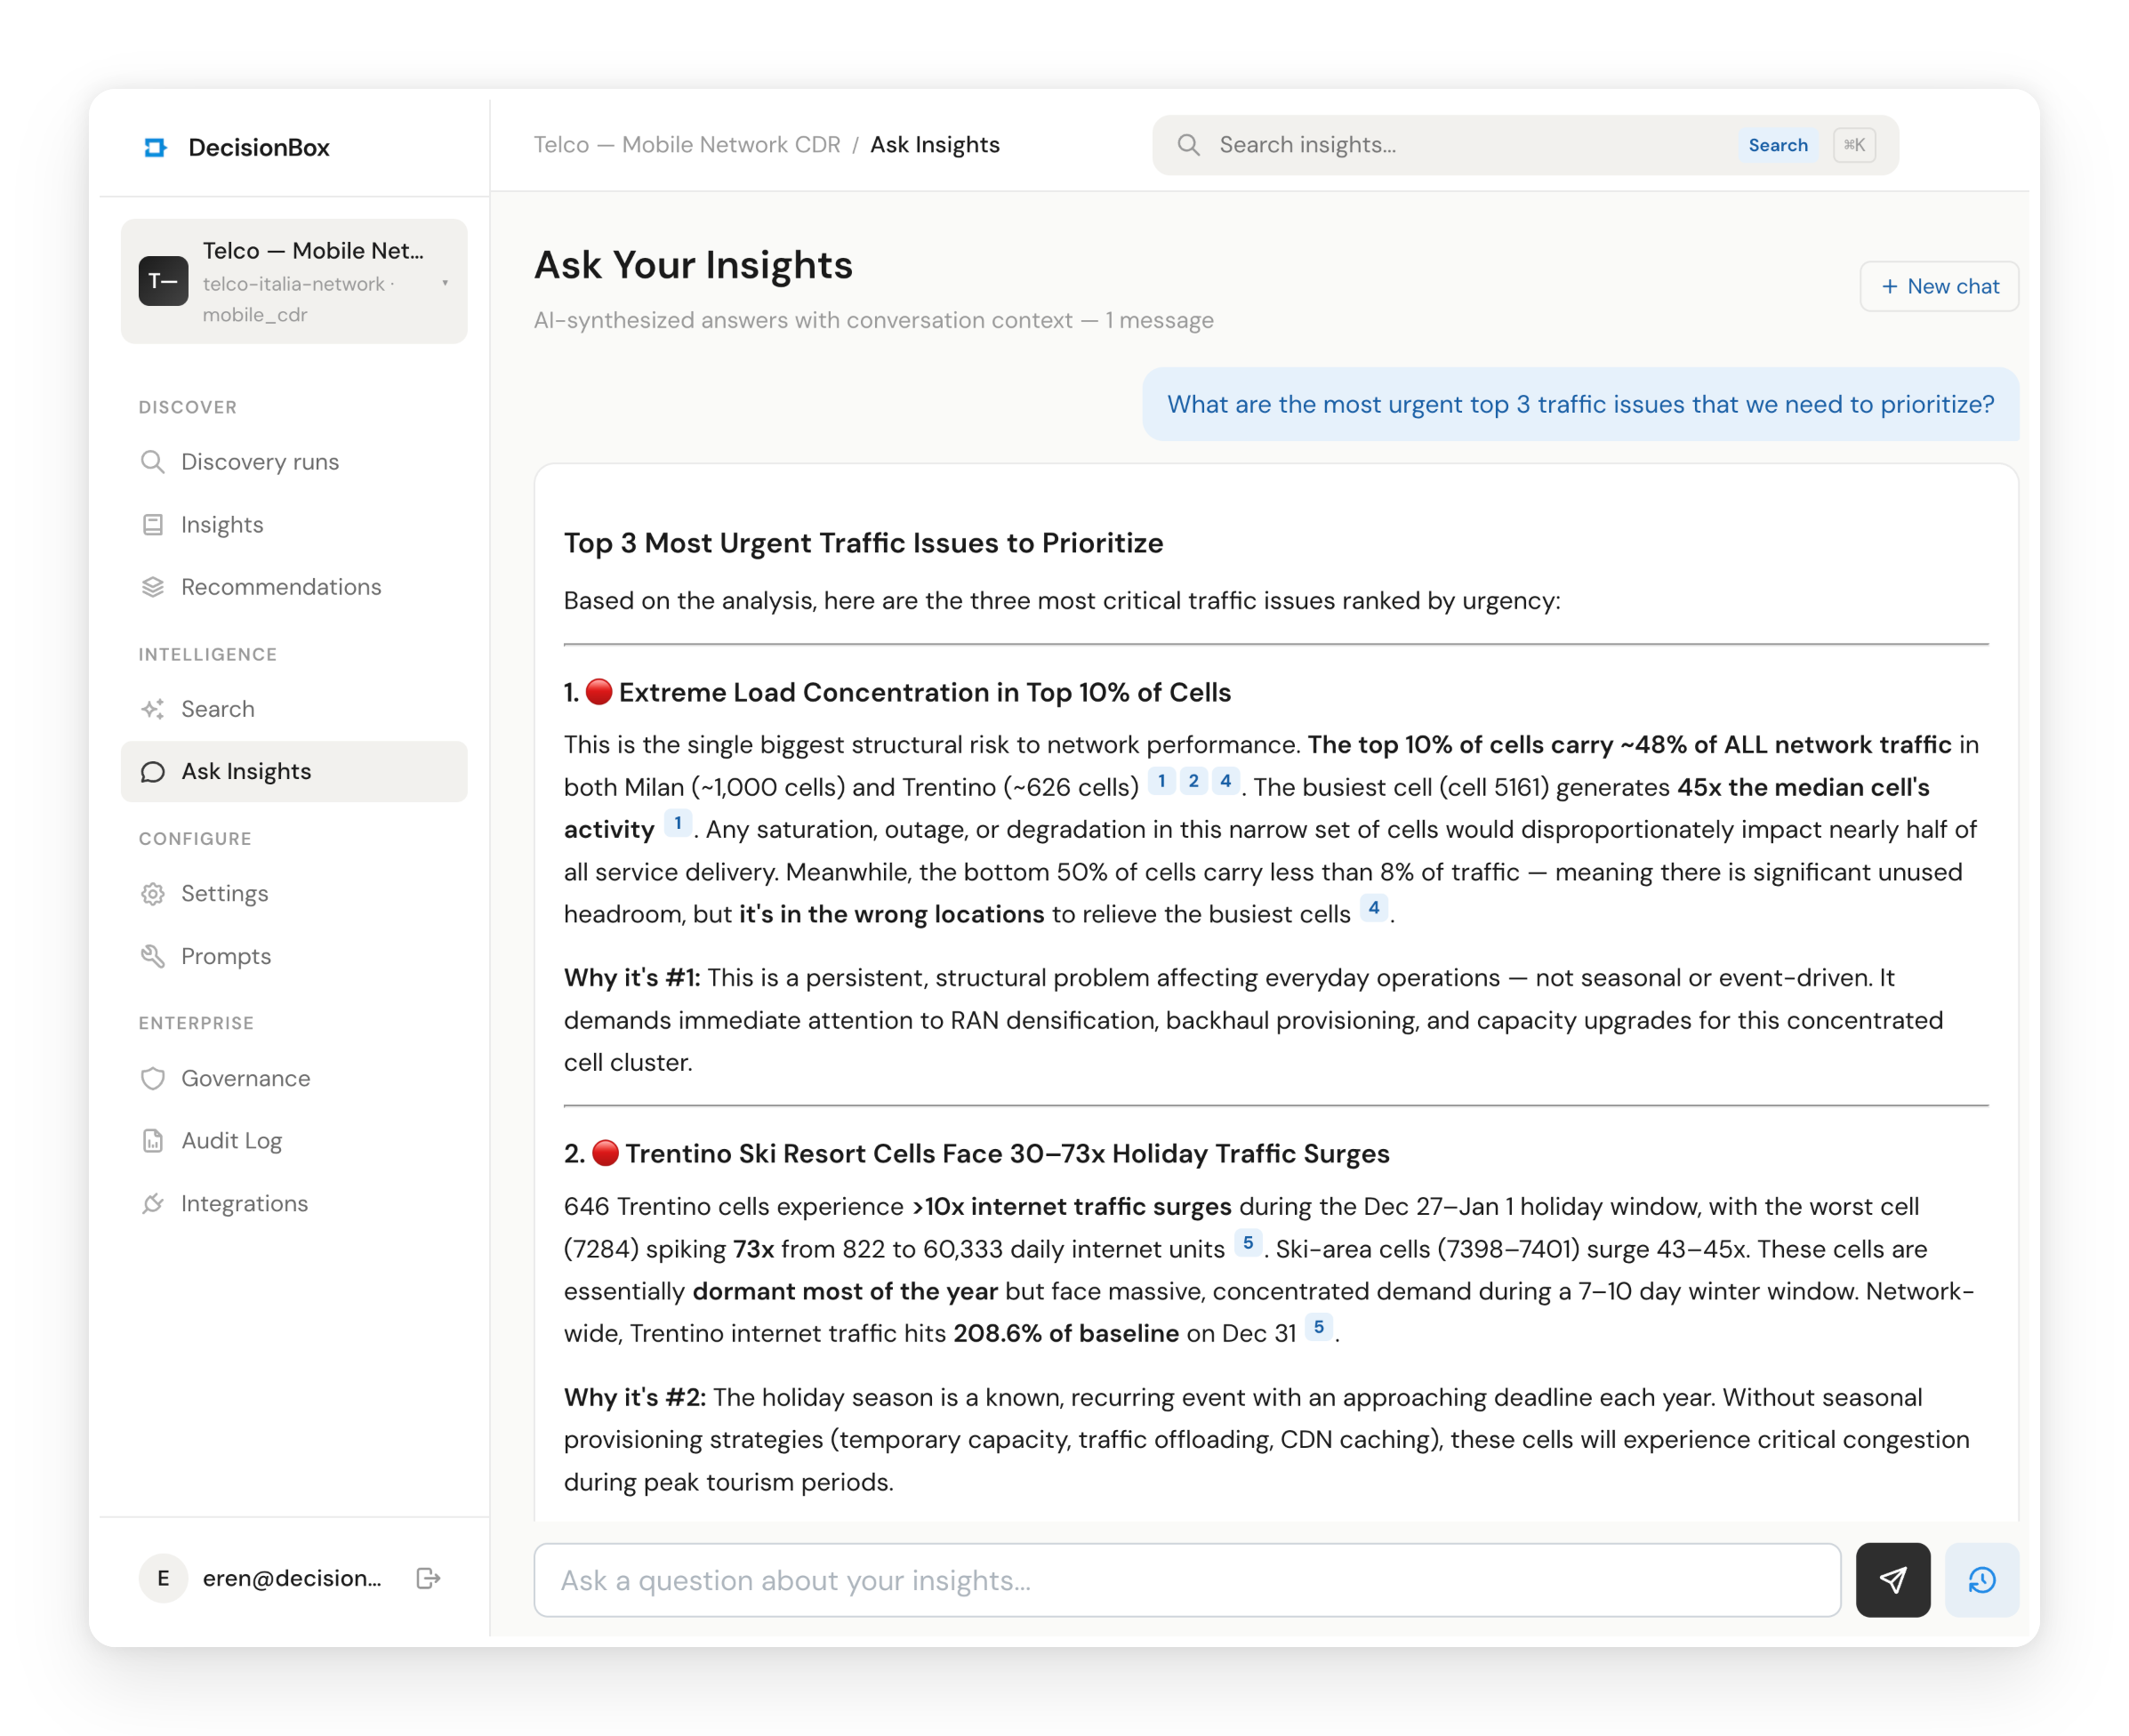
Task: Go to Settings in Configure section
Action: coord(224,893)
